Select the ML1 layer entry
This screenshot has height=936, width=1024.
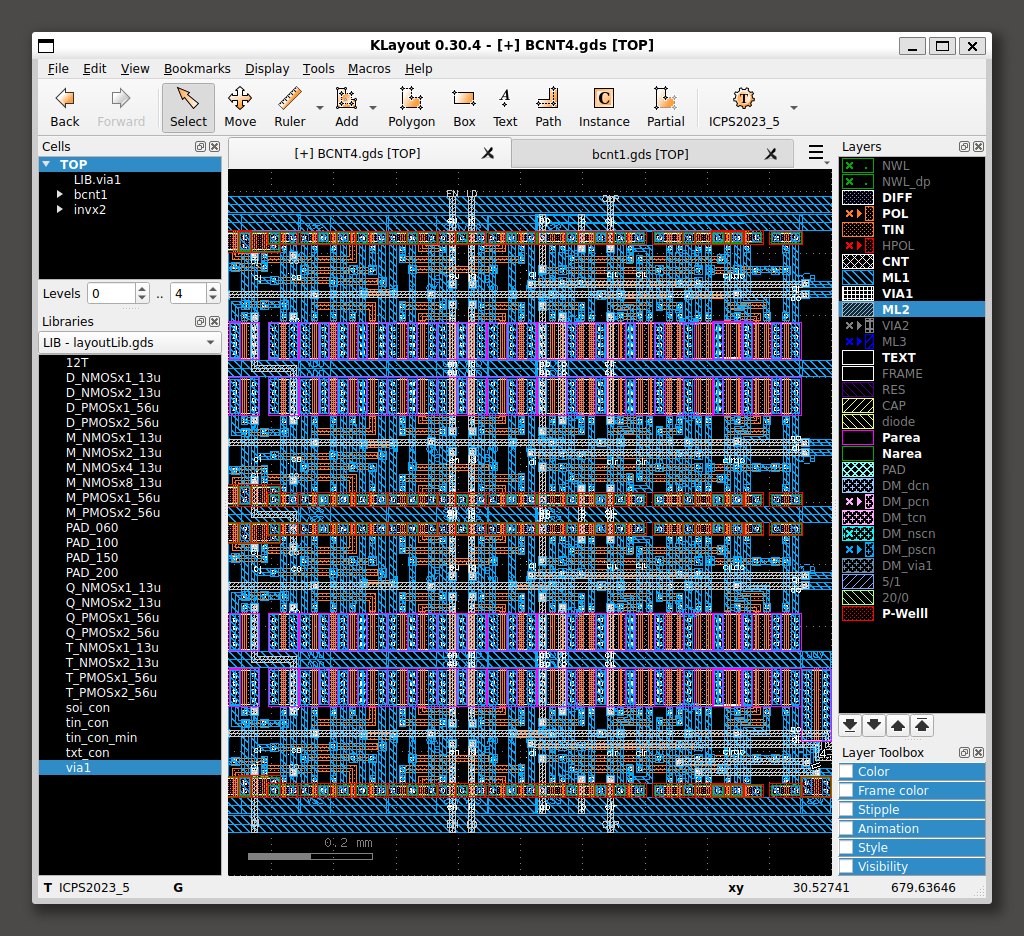(x=895, y=277)
